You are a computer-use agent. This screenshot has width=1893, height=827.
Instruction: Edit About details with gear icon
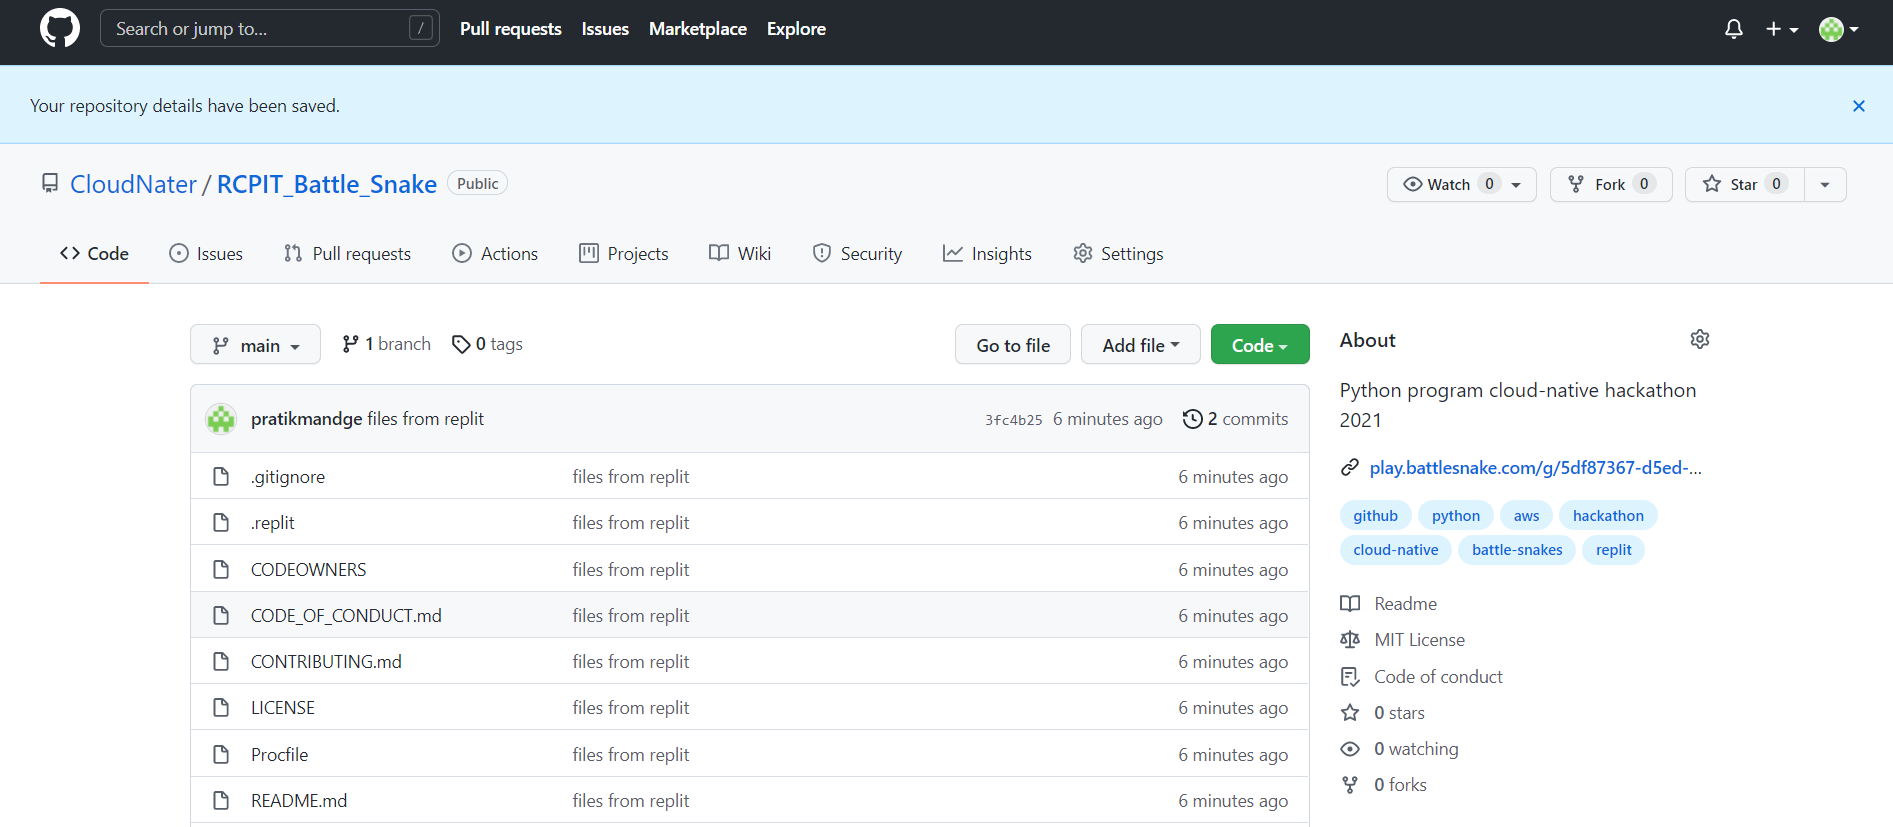tap(1700, 340)
